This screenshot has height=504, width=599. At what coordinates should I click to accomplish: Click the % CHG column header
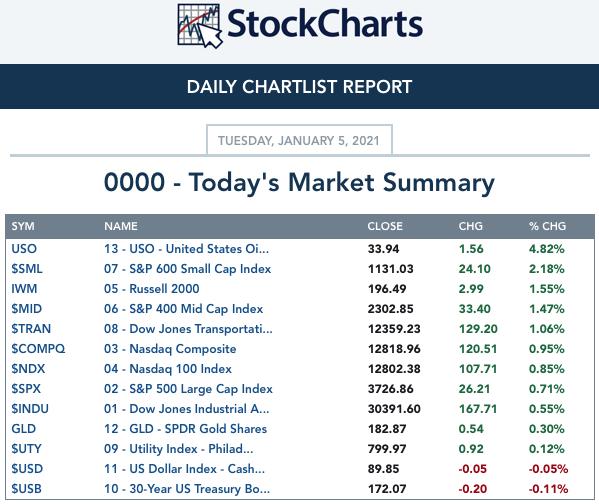pyautogui.click(x=547, y=226)
